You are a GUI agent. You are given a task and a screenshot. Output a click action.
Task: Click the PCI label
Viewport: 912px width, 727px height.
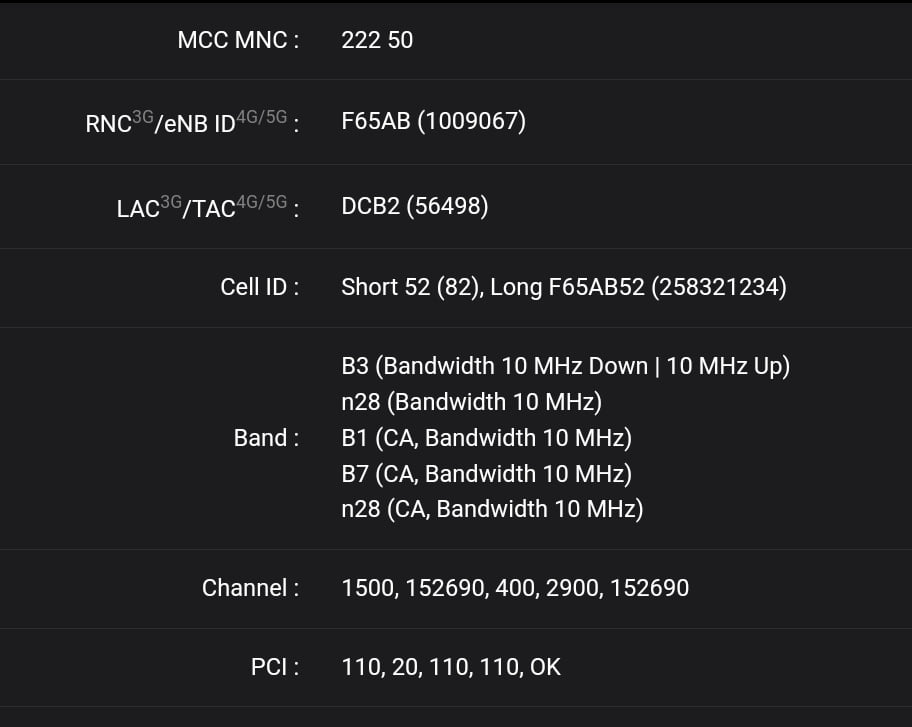[275, 667]
